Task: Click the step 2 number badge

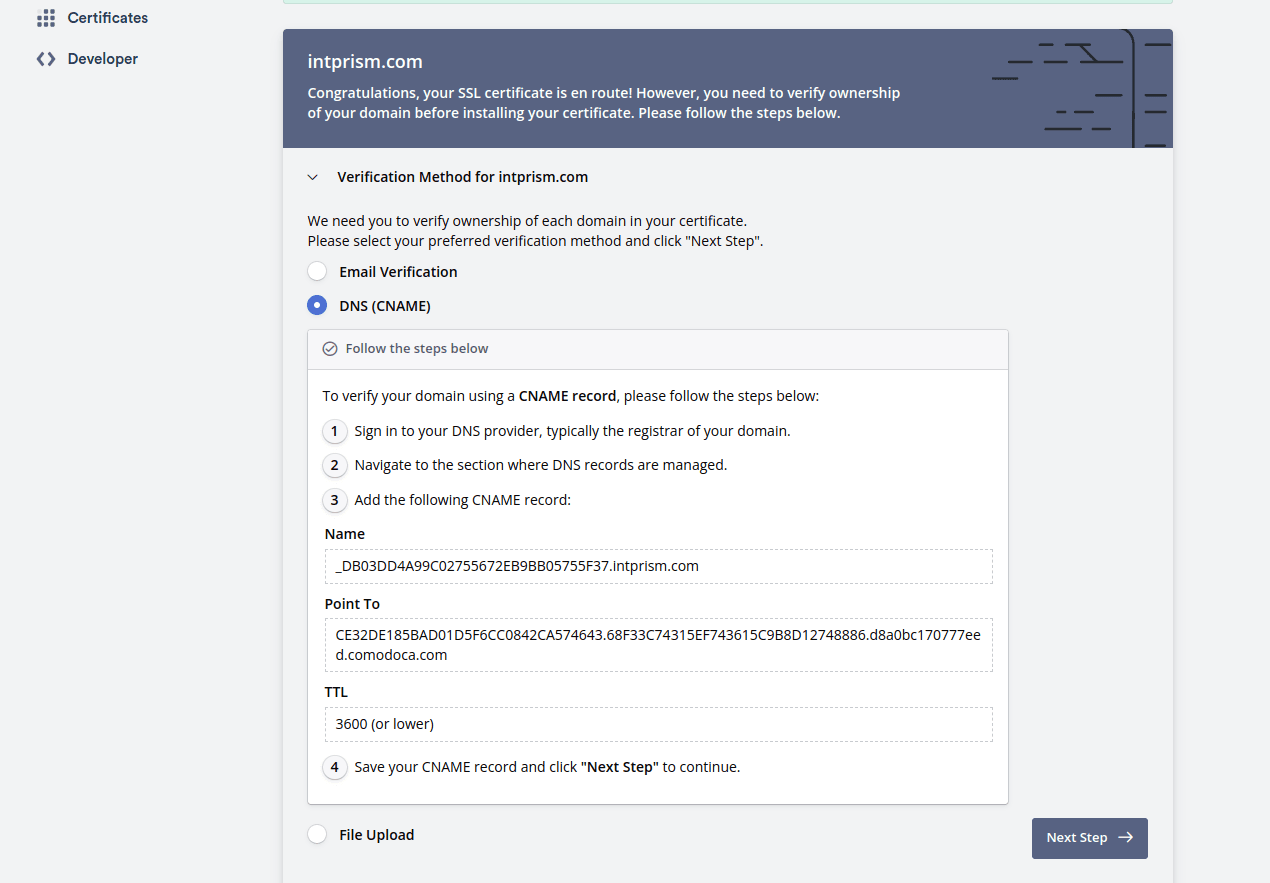Action: 335,465
